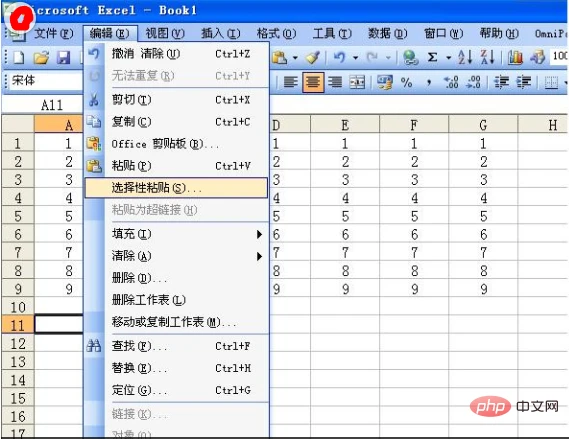The width and height of the screenshot is (569, 439).
Task: Choose 删除(D) menu item
Action: coord(177,278)
